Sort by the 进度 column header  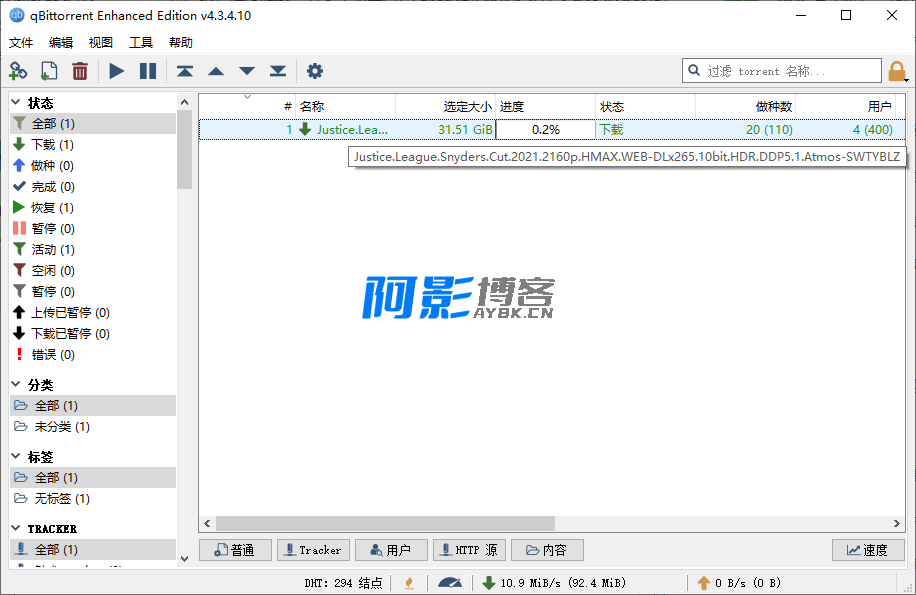(546, 106)
